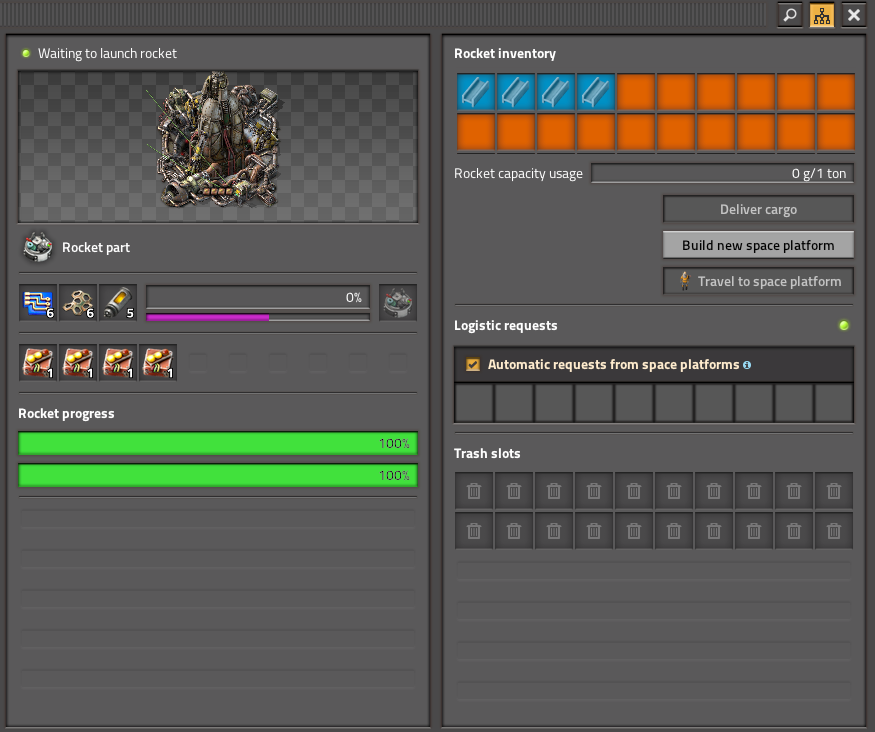
Task: Toggle the logistic network circuit icon
Action: [x=822, y=15]
